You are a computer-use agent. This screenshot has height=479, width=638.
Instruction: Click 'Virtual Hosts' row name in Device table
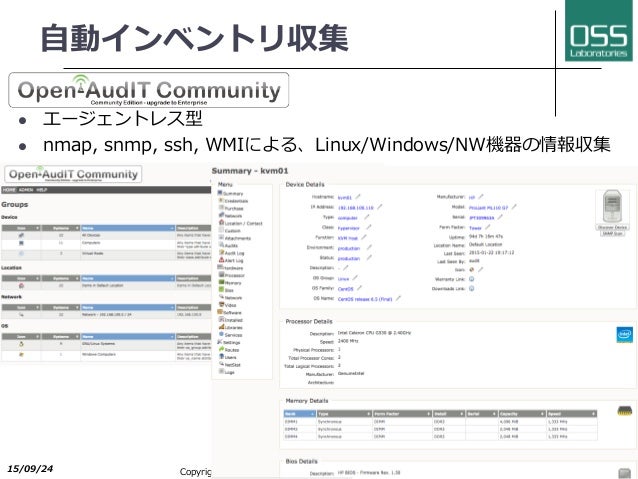coord(93,253)
